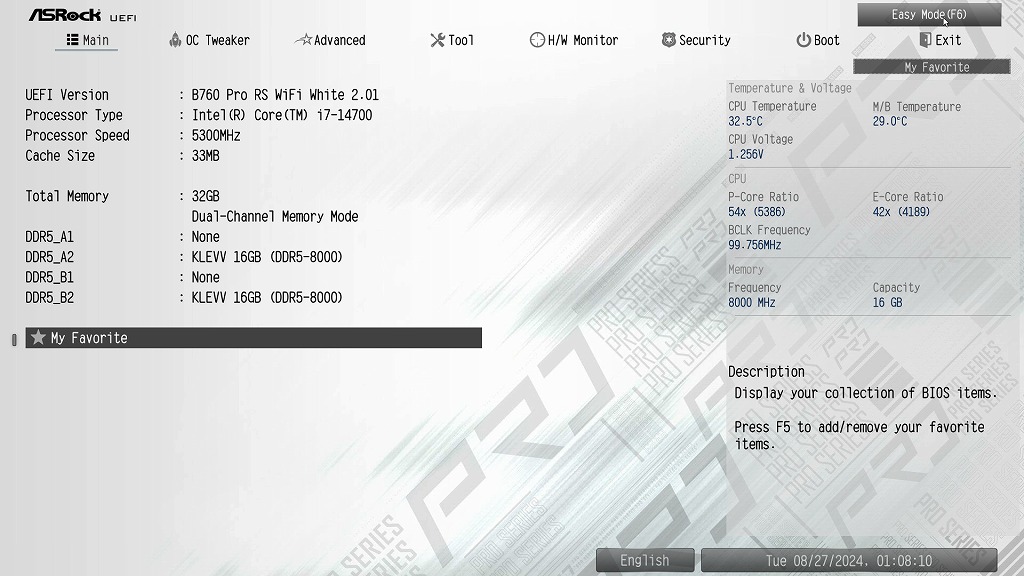Click Total Memory label

(x=67, y=196)
